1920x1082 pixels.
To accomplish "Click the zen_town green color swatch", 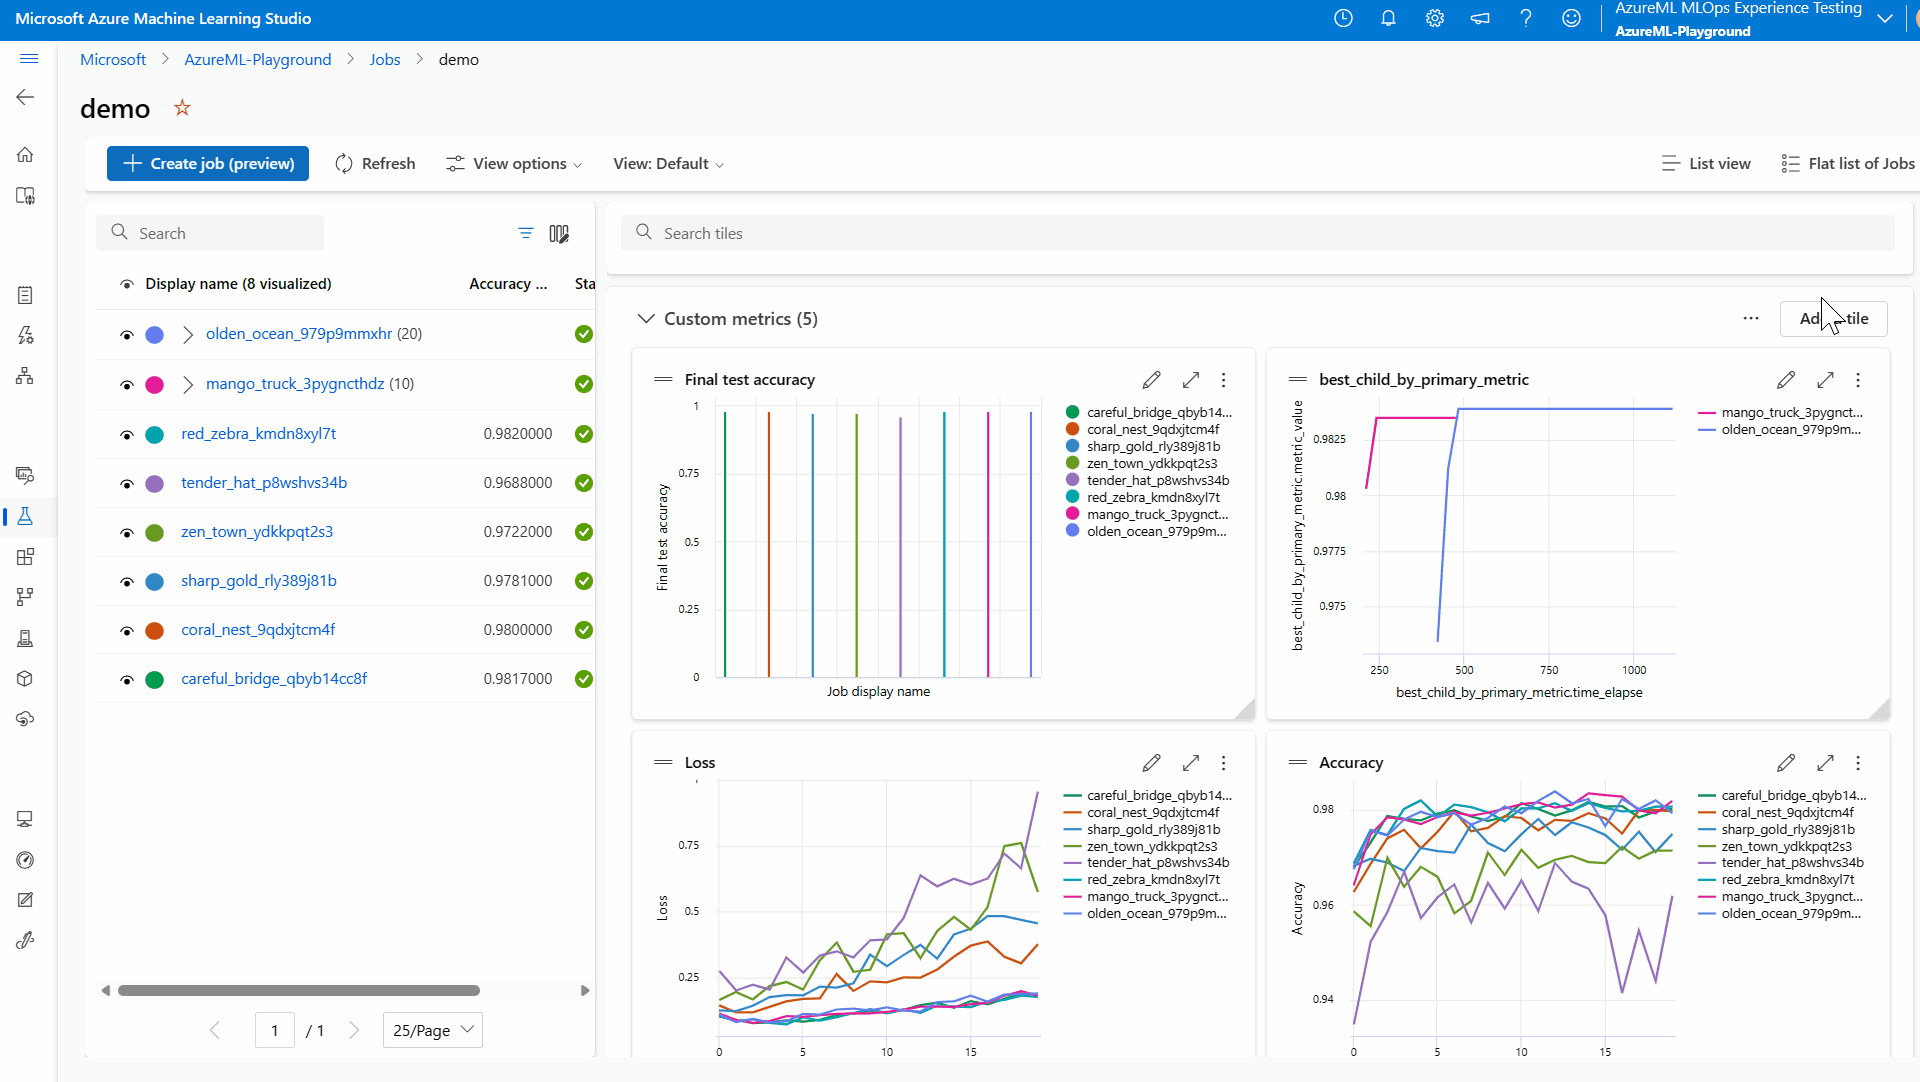I will [155, 533].
